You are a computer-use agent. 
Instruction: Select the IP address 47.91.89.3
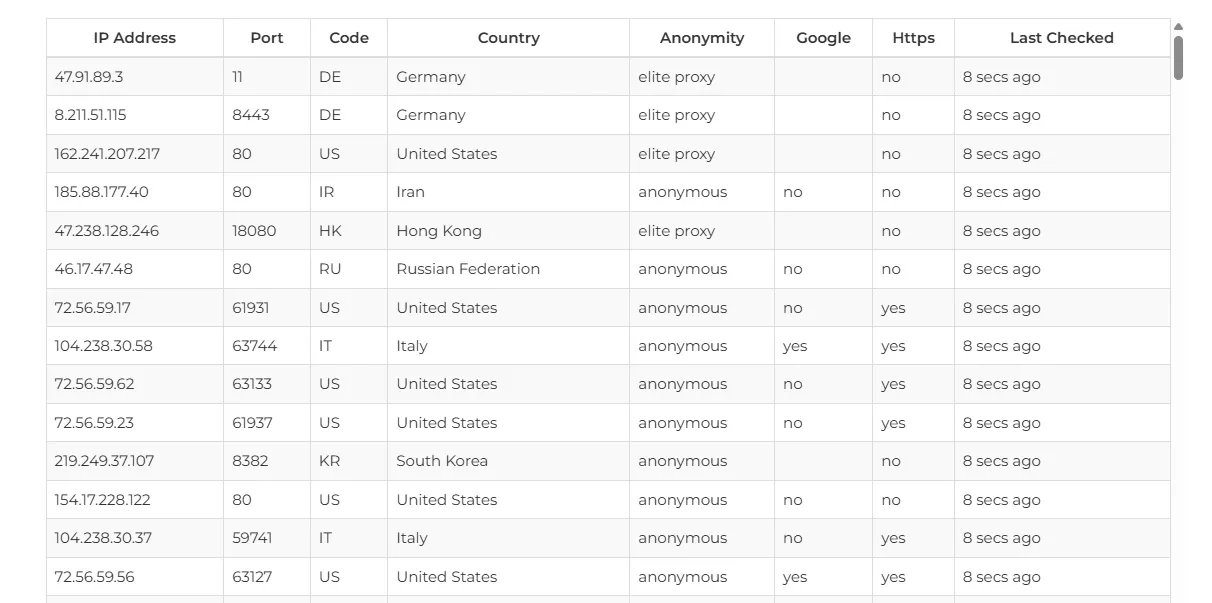click(88, 76)
